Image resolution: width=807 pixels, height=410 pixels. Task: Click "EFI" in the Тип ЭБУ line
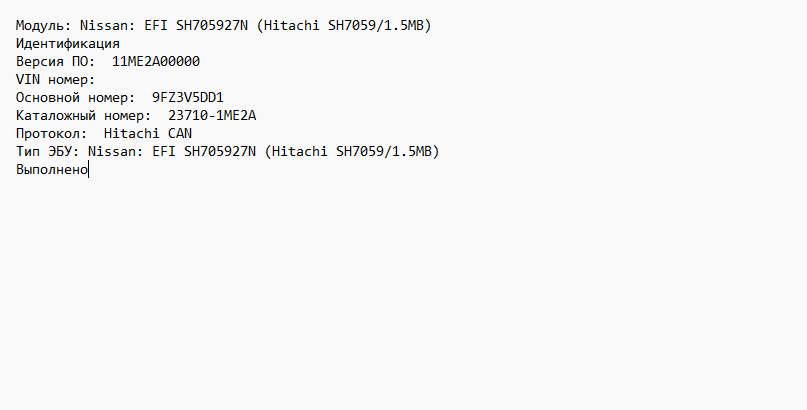coord(164,151)
